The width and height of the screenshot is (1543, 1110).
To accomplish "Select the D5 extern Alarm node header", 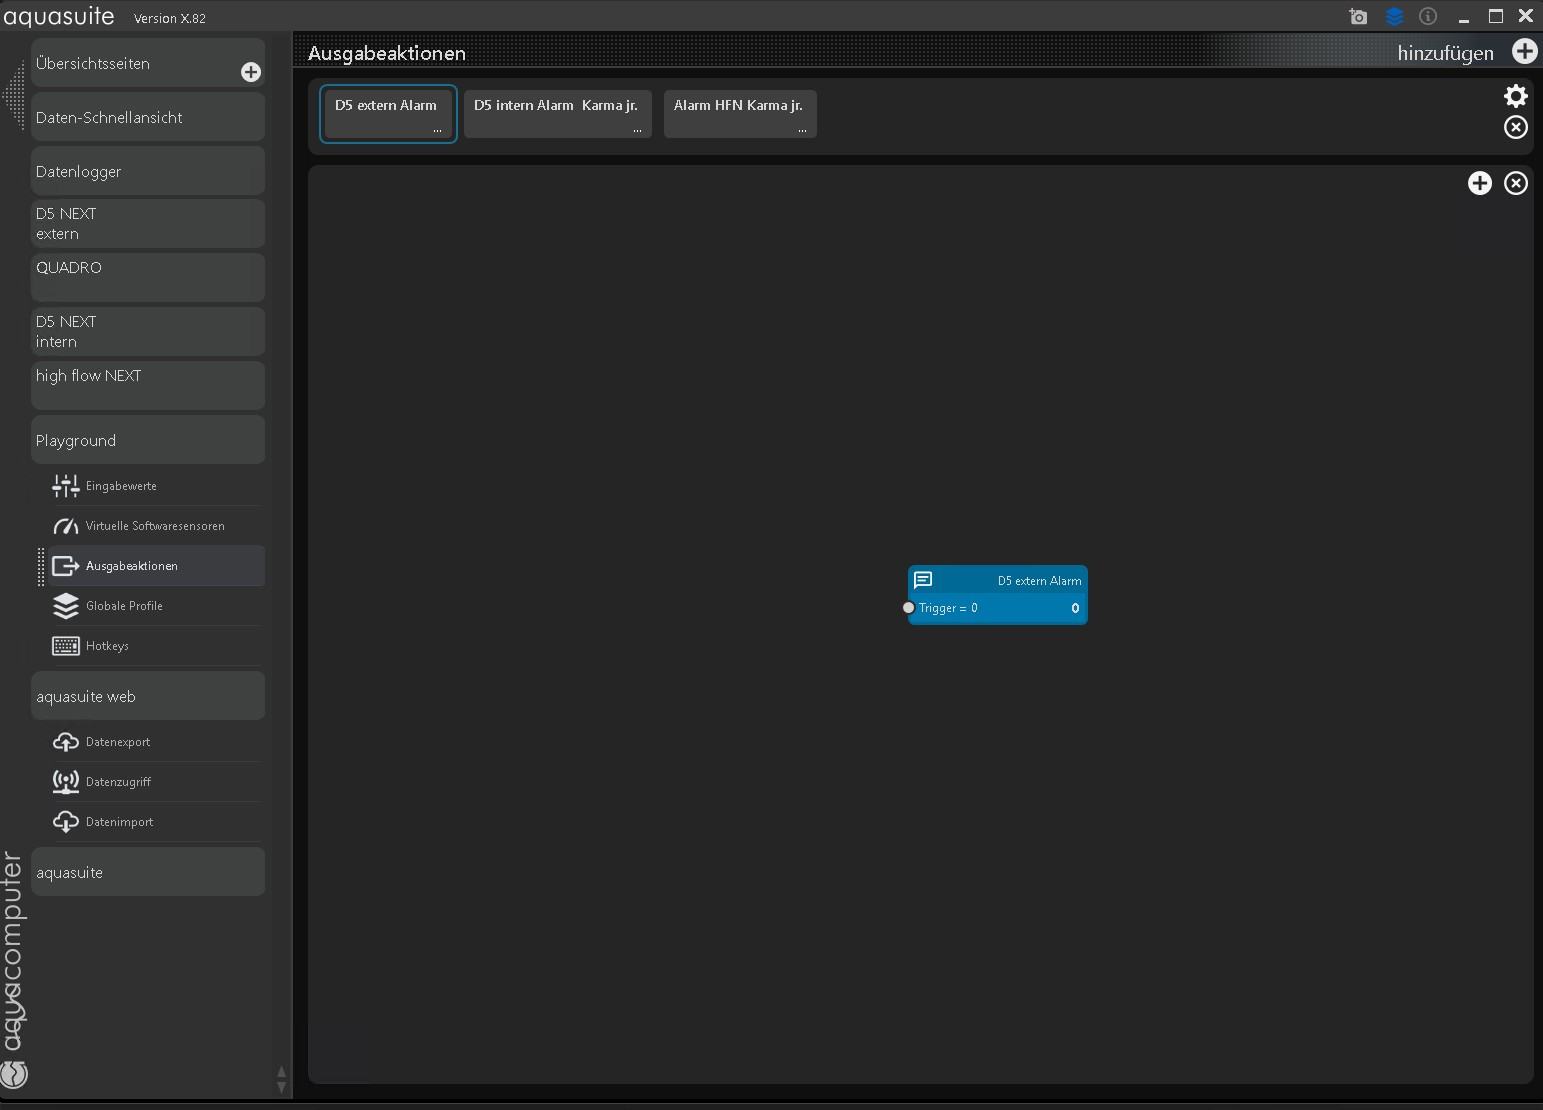I will (x=998, y=580).
